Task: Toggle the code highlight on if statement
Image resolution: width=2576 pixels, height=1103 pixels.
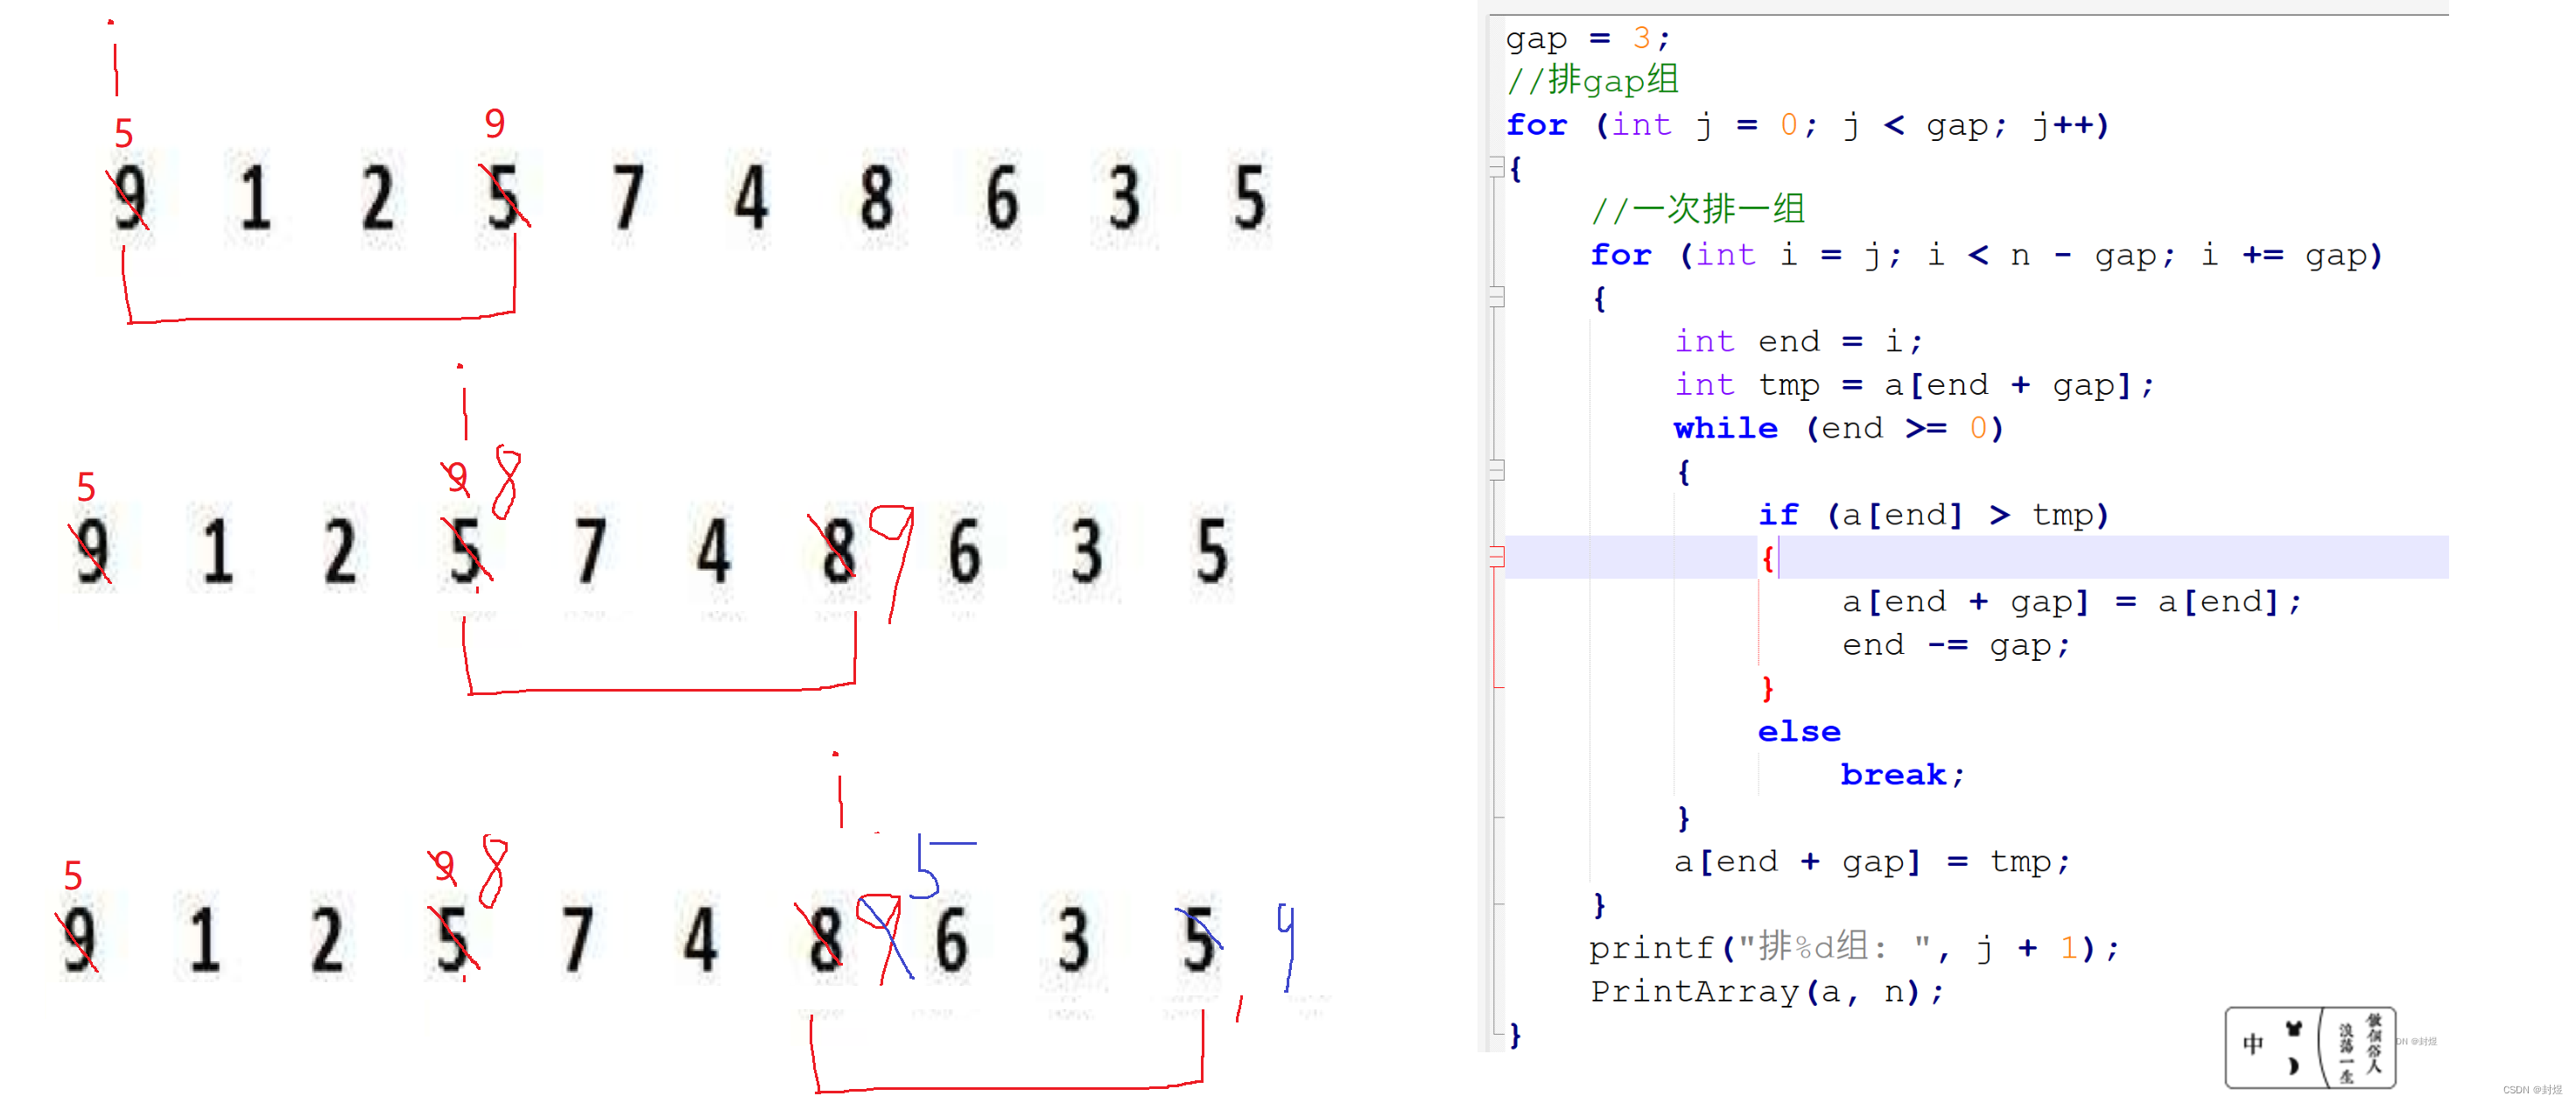Action: tap(1497, 558)
